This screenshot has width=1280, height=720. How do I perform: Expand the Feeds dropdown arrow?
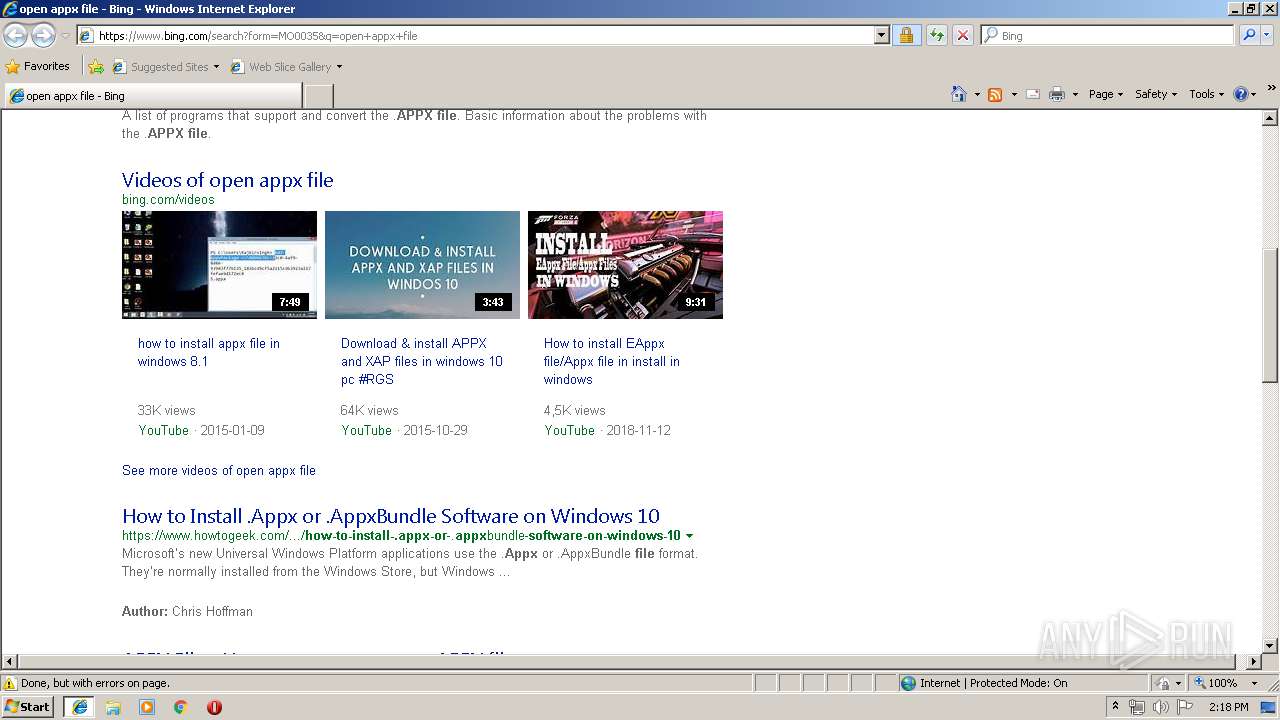pyautogui.click(x=1014, y=94)
